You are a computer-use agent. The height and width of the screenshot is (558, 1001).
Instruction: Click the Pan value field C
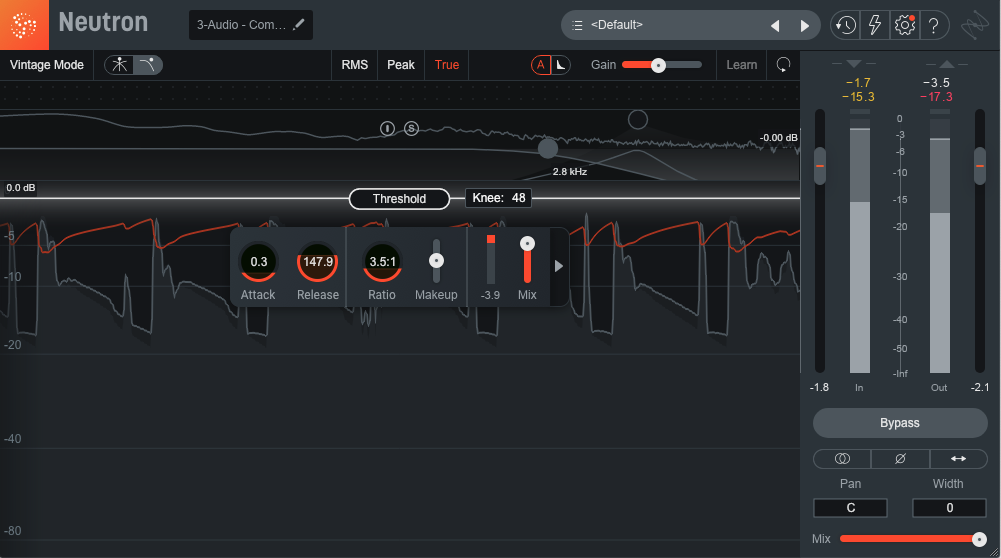coord(850,508)
